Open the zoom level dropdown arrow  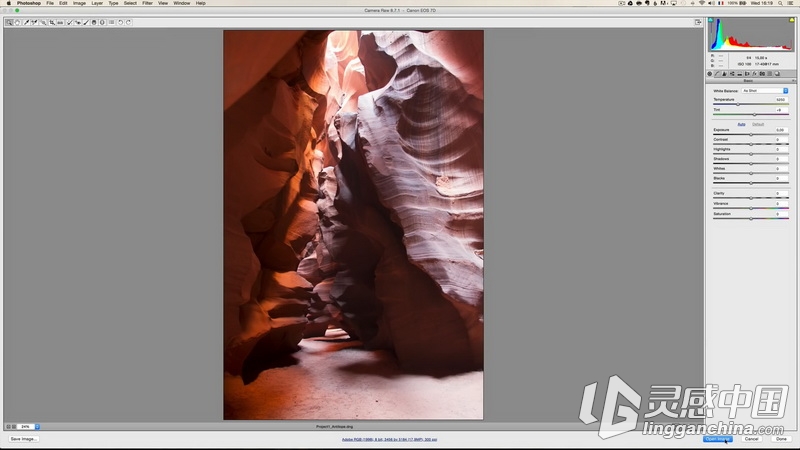click(37, 427)
